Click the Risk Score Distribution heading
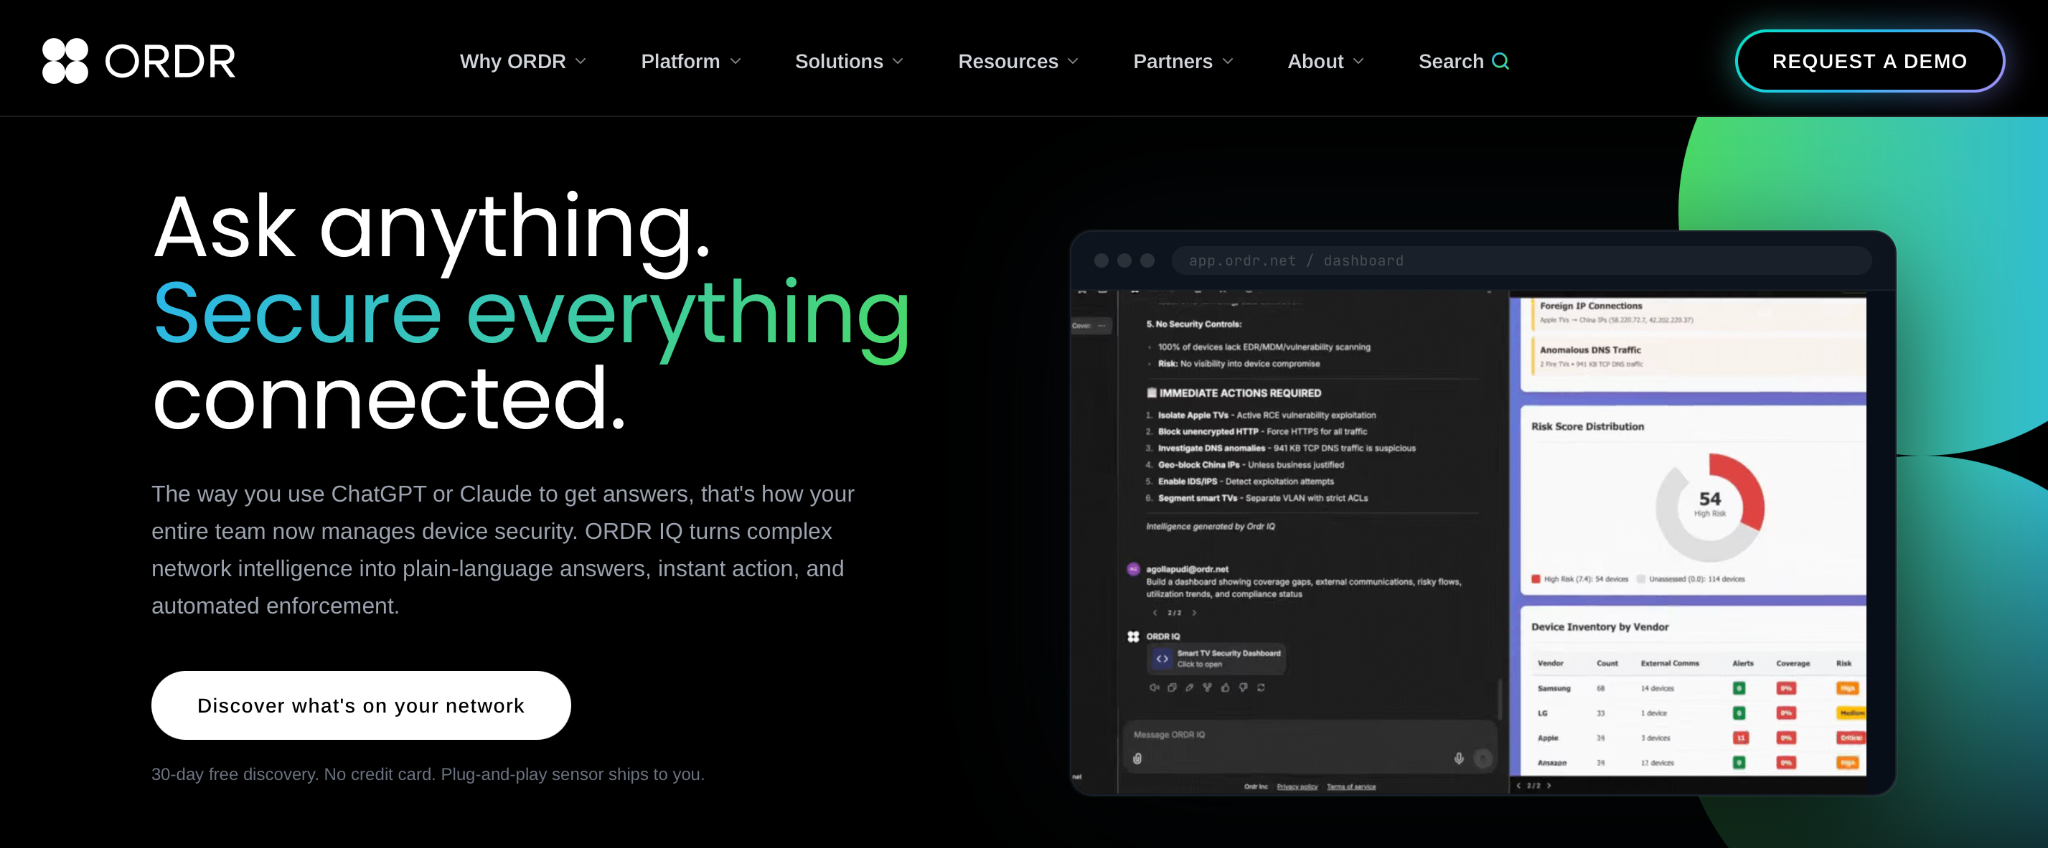 1588,427
